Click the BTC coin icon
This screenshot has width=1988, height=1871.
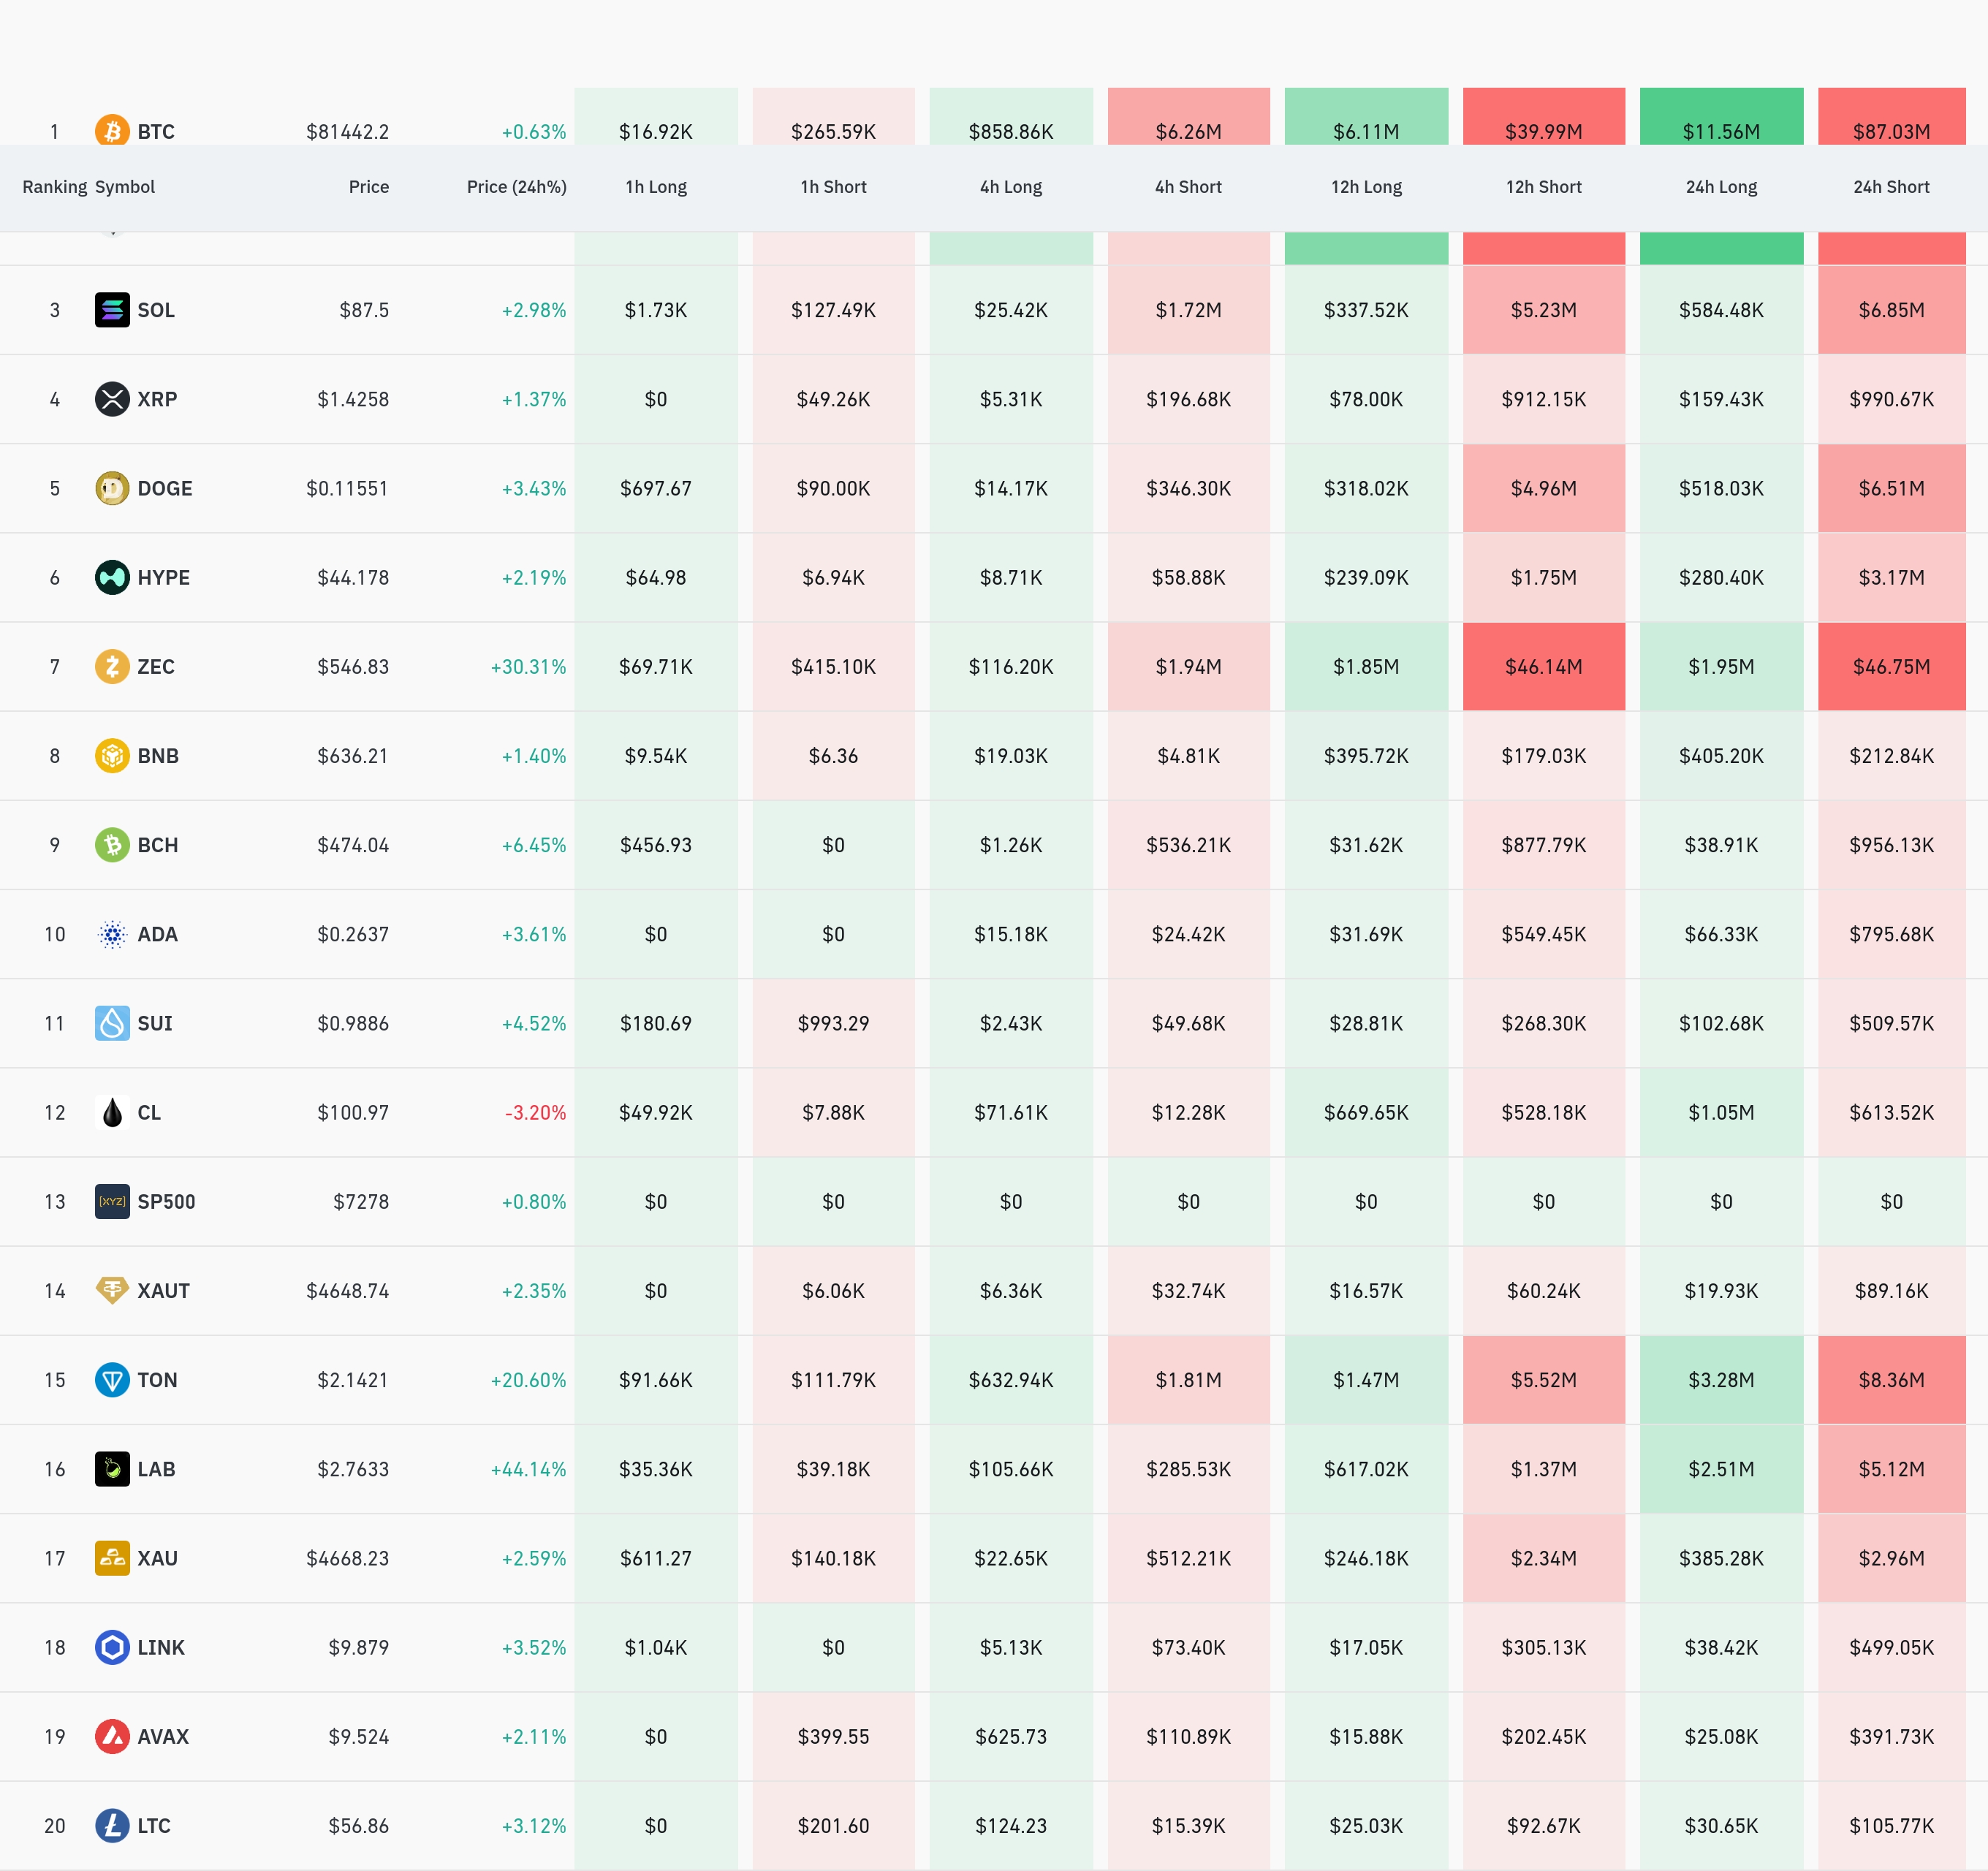point(112,131)
